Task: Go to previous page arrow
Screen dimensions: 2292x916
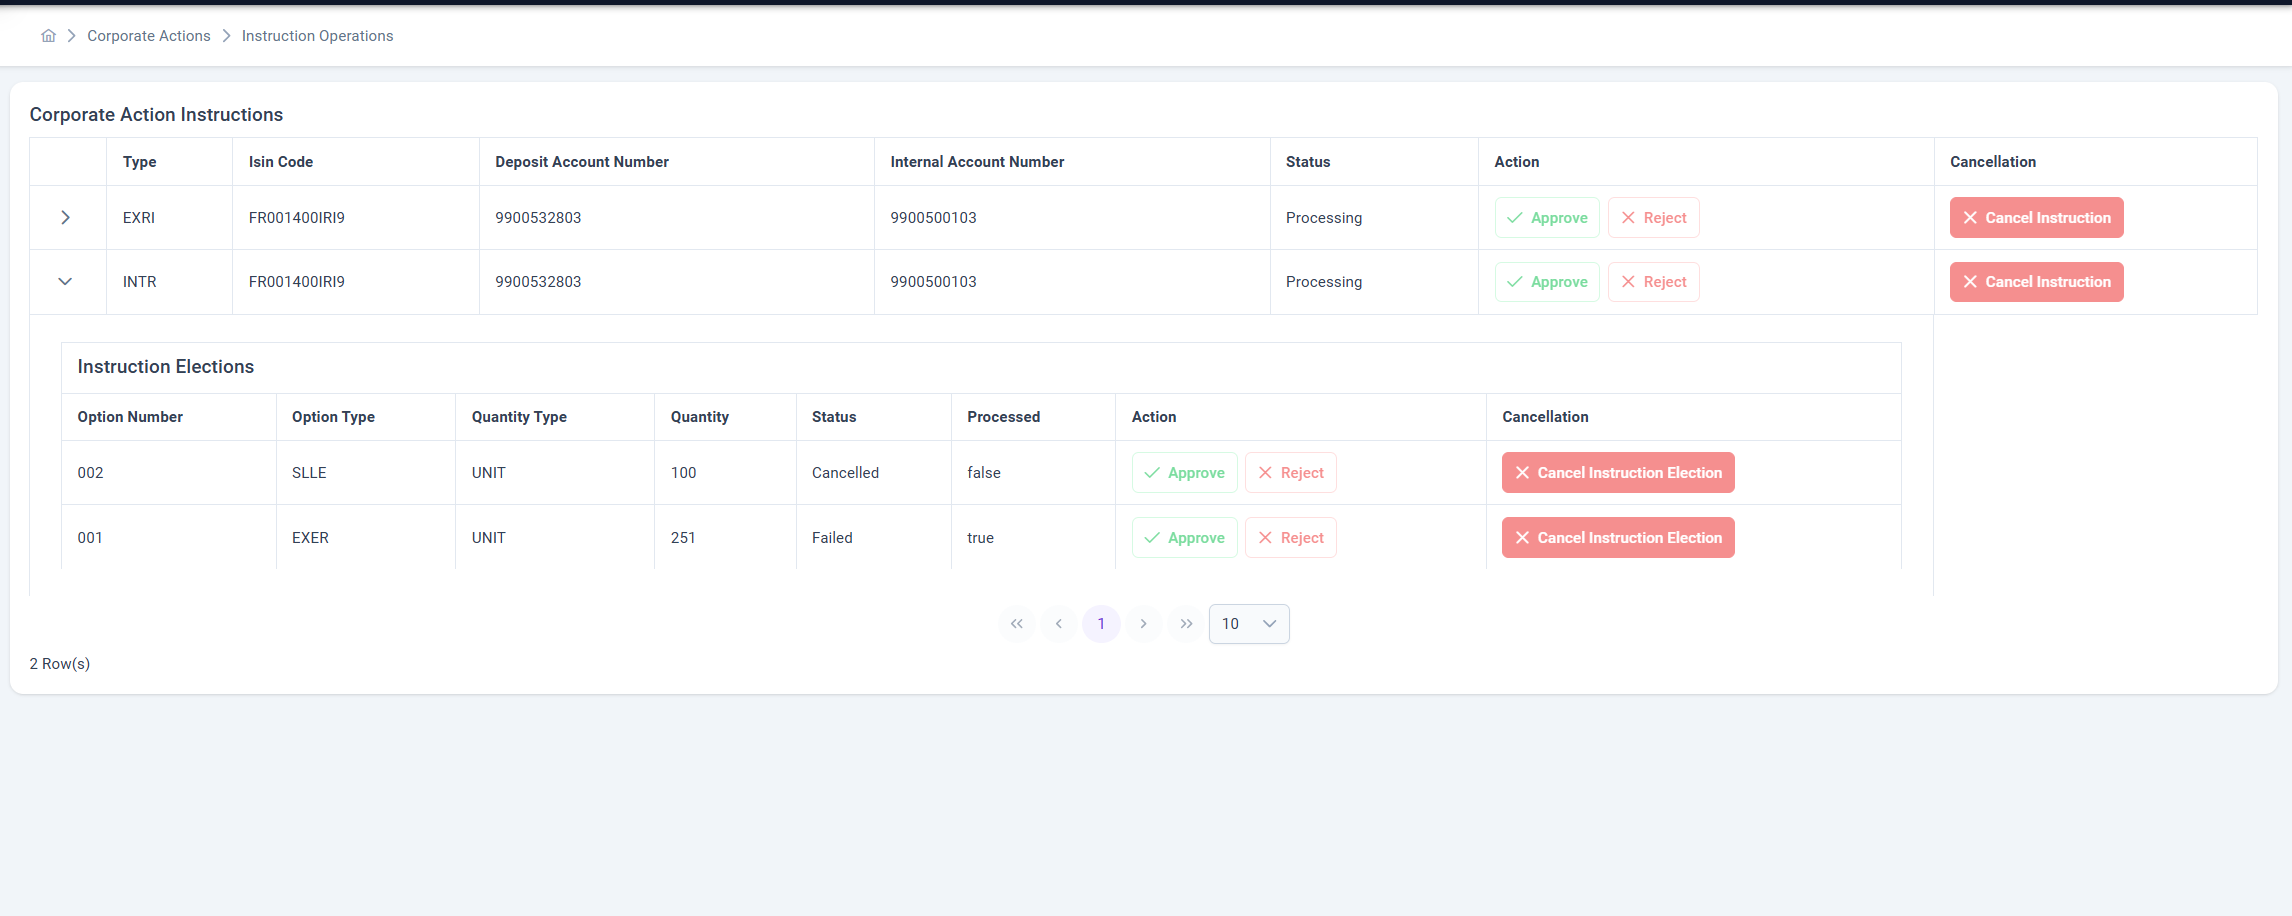Action: click(x=1058, y=623)
